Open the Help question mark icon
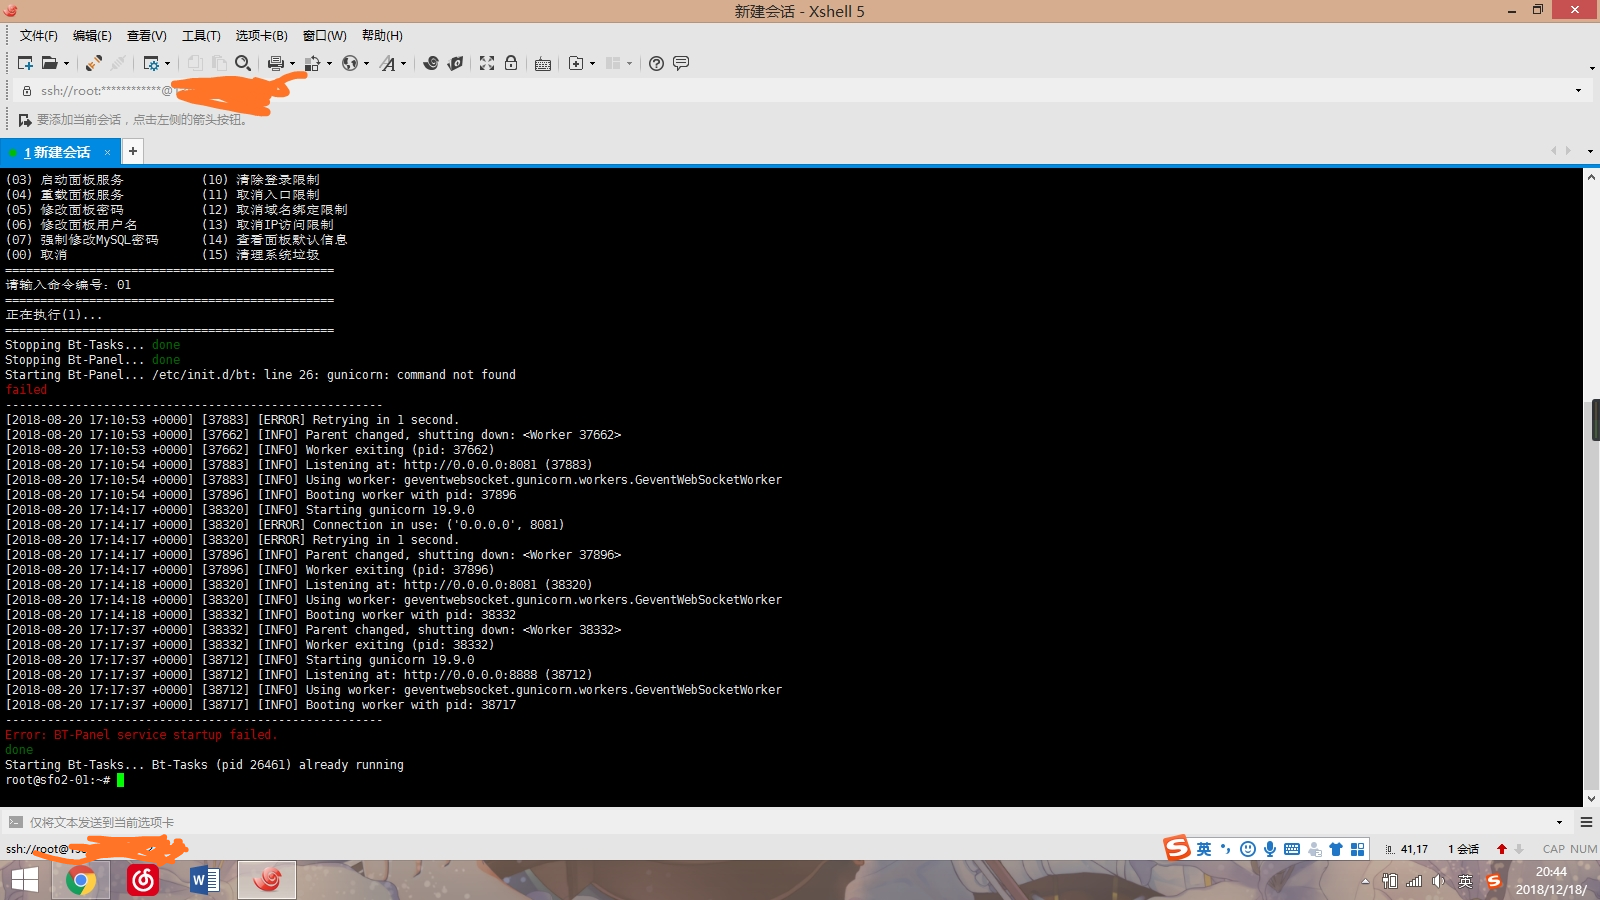The image size is (1600, 900). [x=656, y=63]
